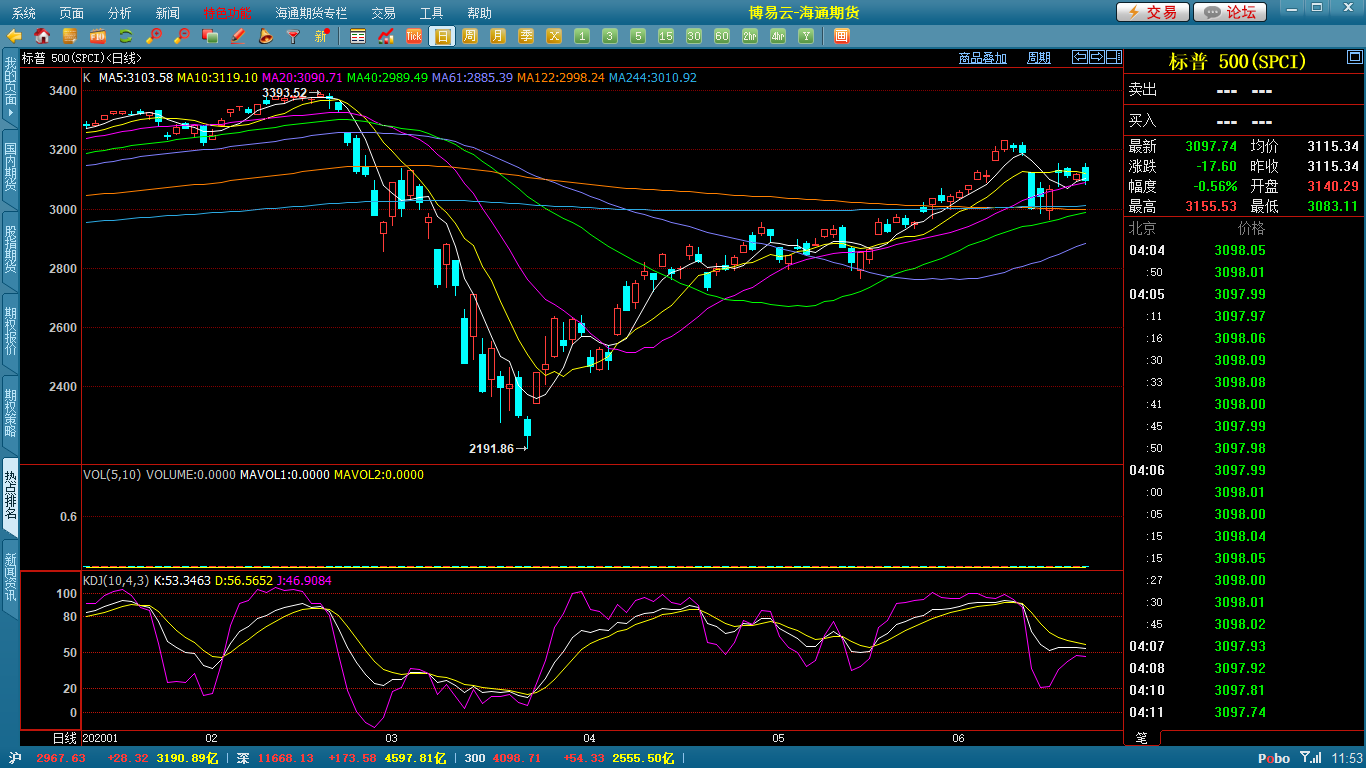This screenshot has height=768, width=1366.
Task: Click the right arrow chart navigation icon
Action: (x=1096, y=57)
